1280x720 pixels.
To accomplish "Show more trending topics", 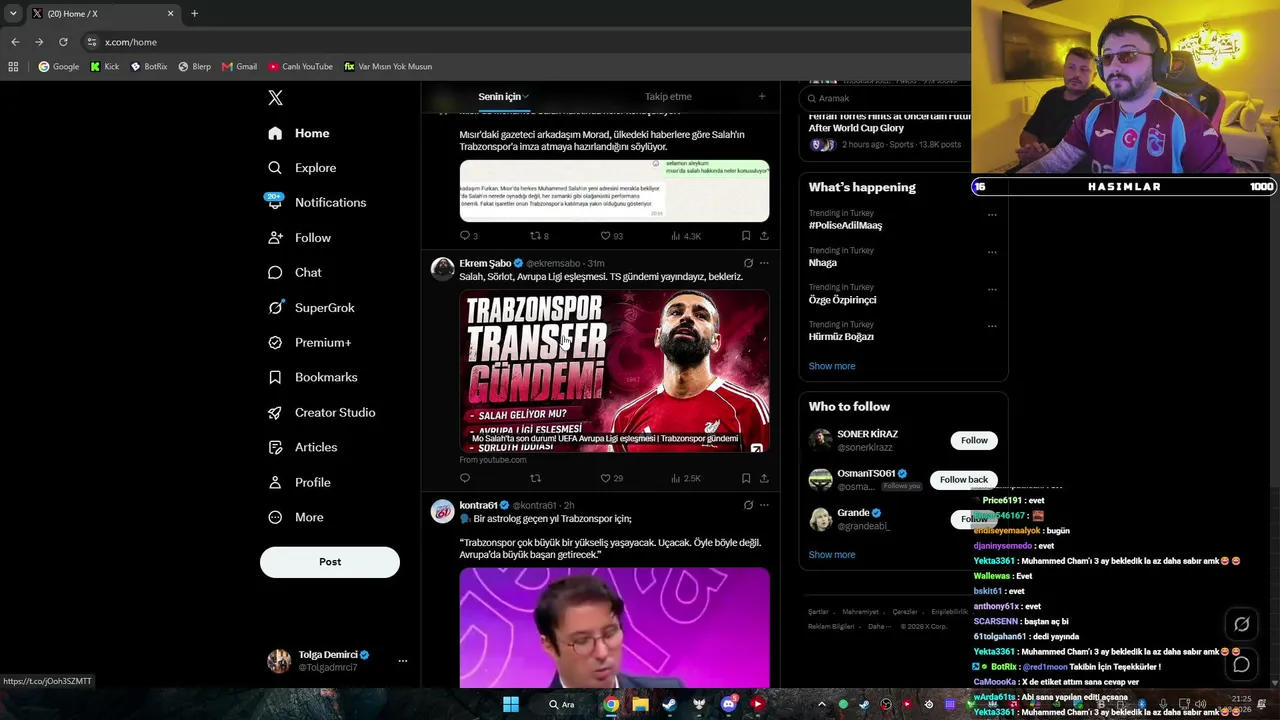I will [832, 366].
